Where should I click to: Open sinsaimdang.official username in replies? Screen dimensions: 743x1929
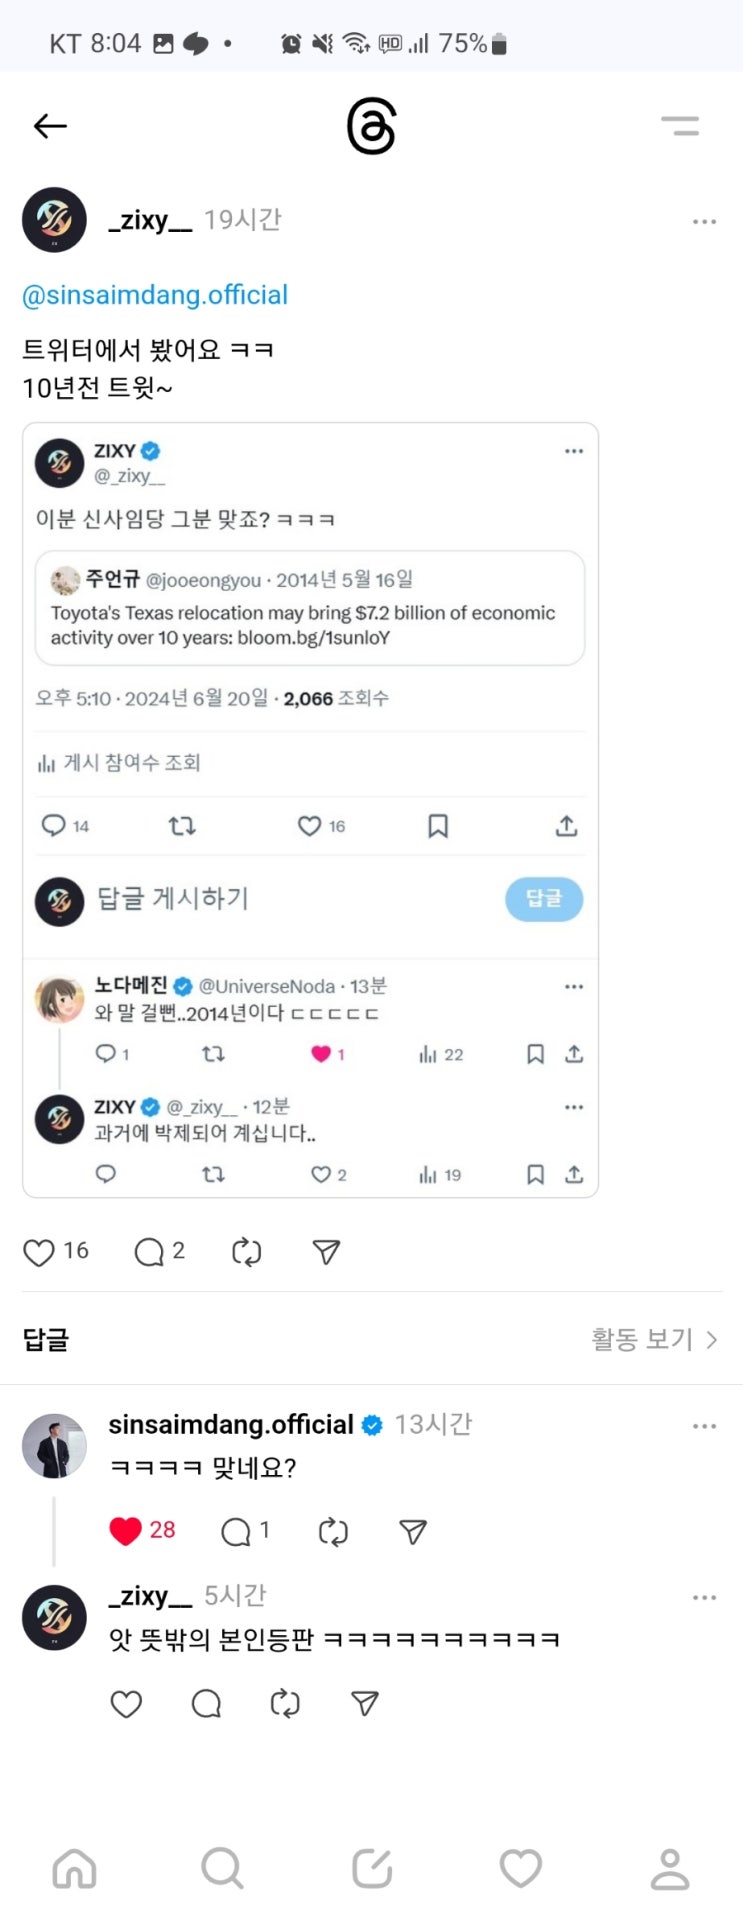pos(231,1424)
